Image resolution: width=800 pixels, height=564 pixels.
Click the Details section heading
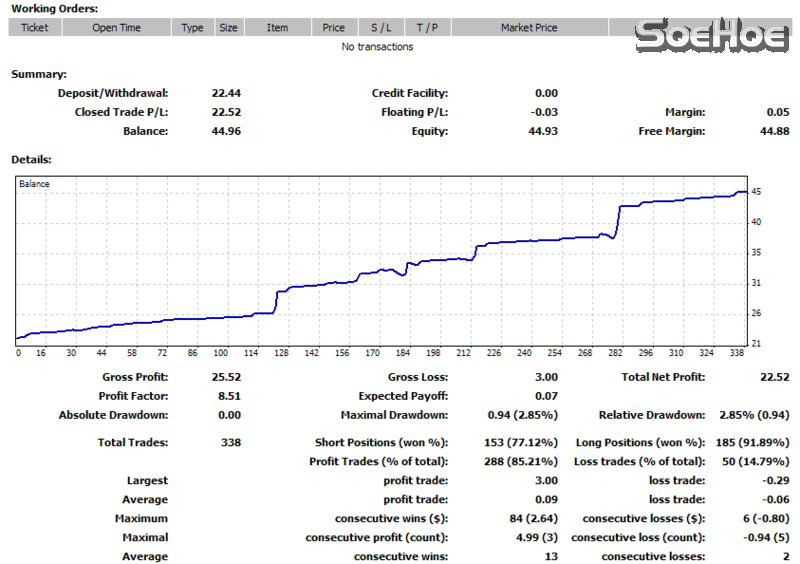click(31, 159)
